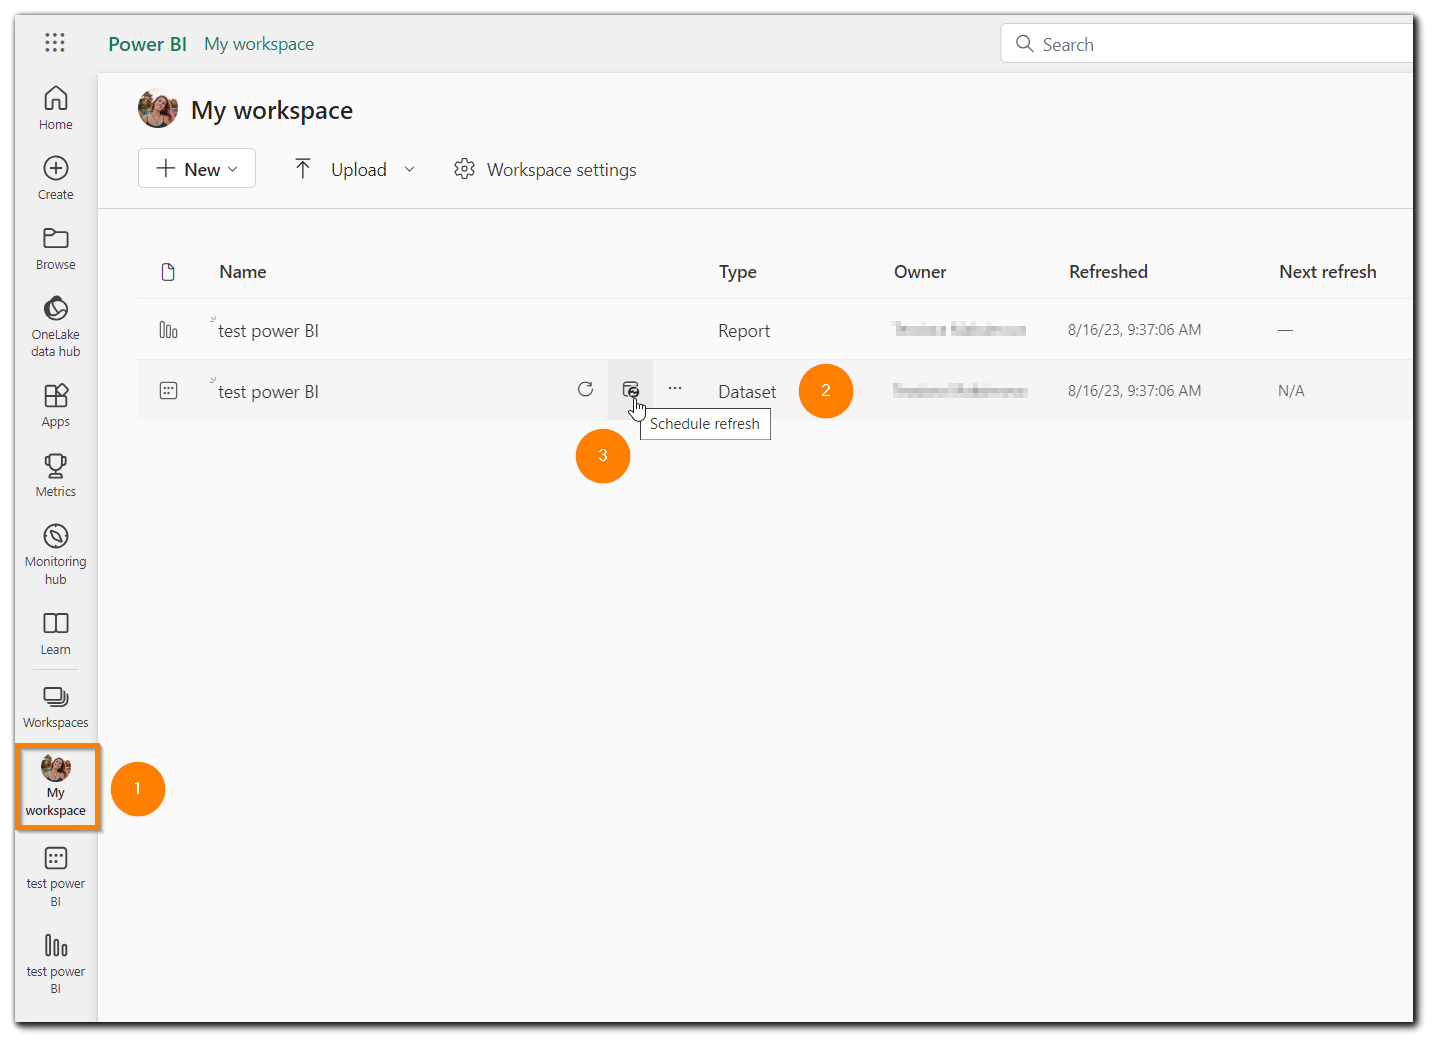The height and width of the screenshot is (1049, 1440).
Task: Click the My workspace breadcrumb link
Action: click(x=259, y=44)
